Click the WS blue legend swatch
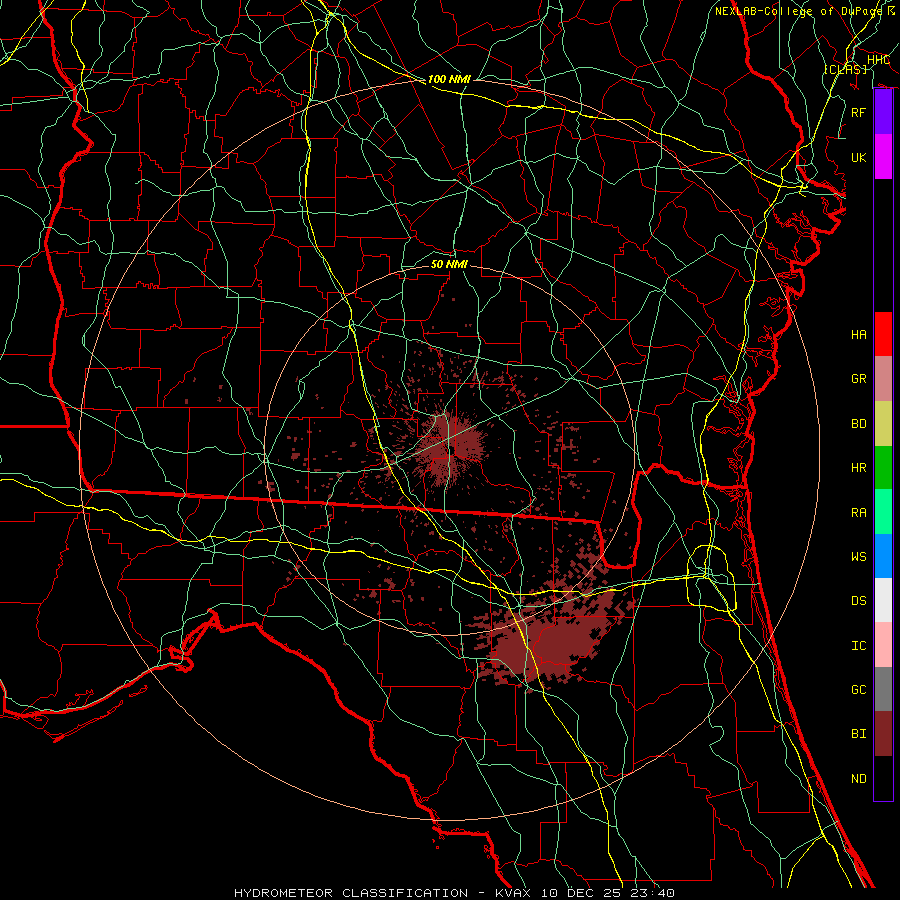Image resolution: width=900 pixels, height=900 pixels. pyautogui.click(x=883, y=556)
